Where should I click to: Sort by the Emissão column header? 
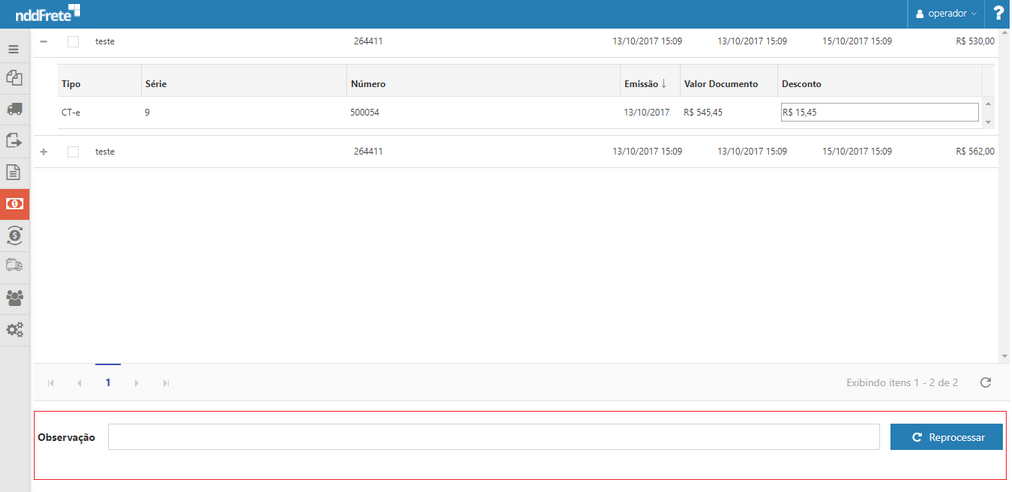(x=645, y=84)
